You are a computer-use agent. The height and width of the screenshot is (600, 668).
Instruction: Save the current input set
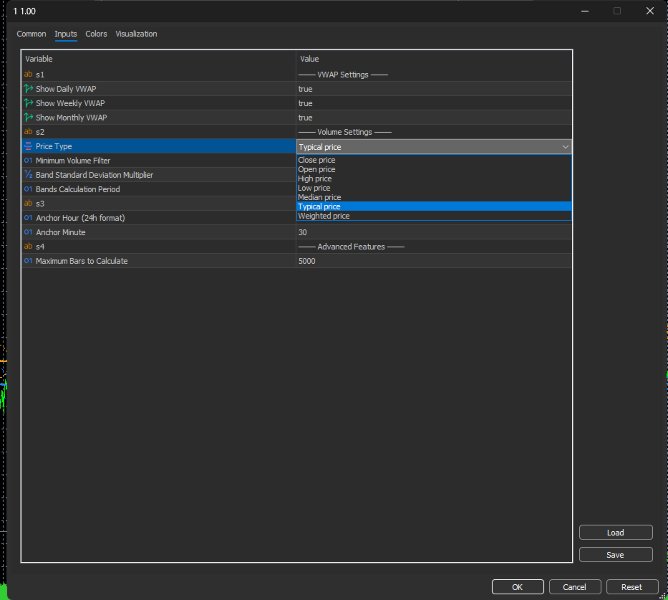tap(616, 555)
